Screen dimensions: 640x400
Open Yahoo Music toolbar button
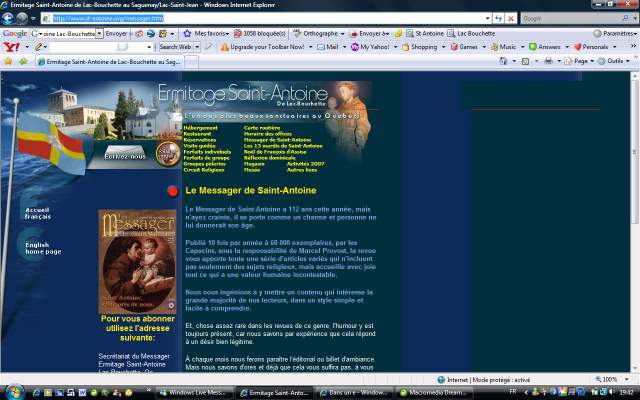[504, 47]
